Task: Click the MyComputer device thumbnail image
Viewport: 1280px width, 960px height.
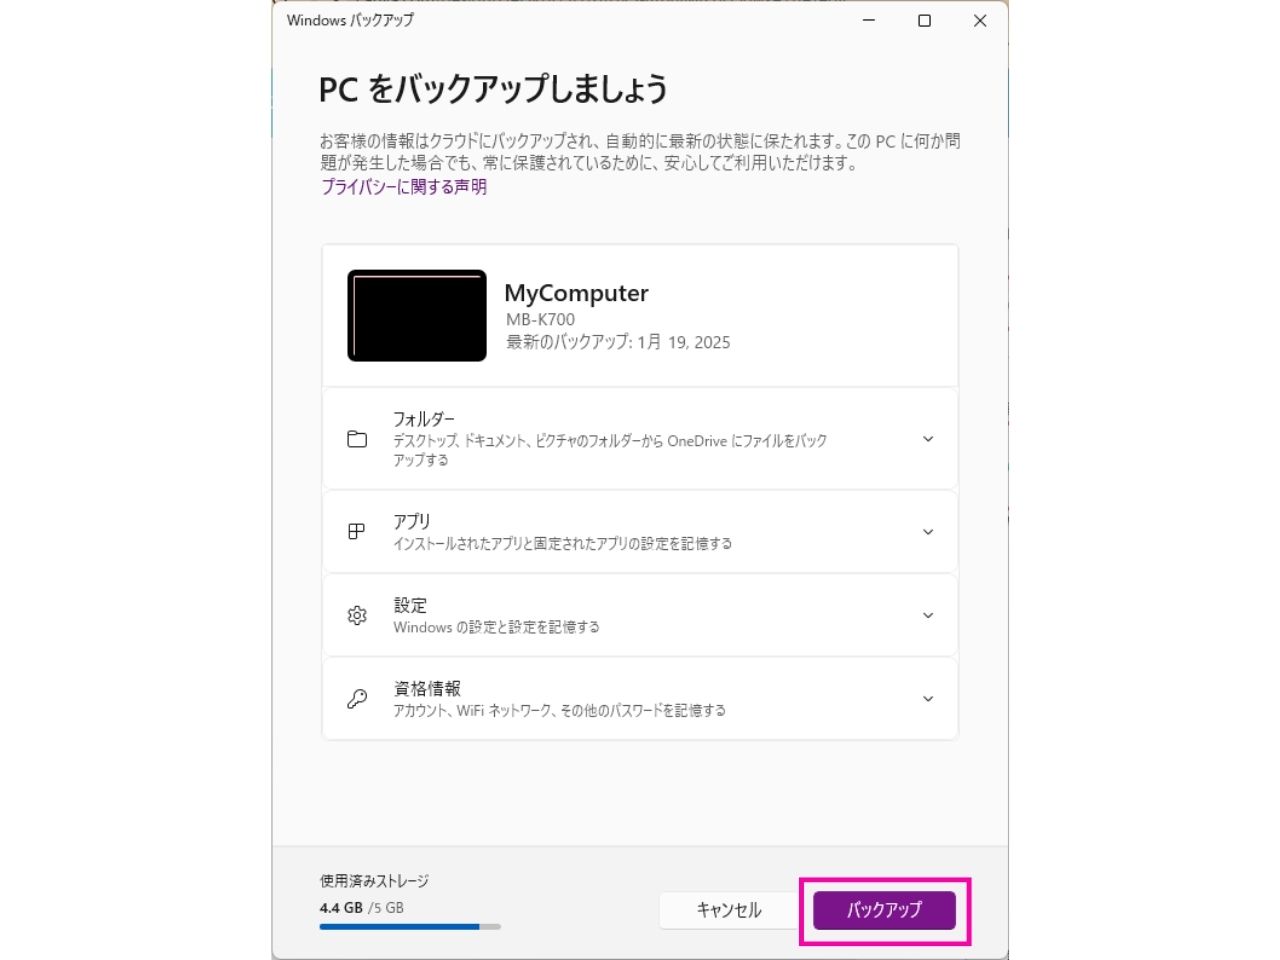Action: click(416, 314)
